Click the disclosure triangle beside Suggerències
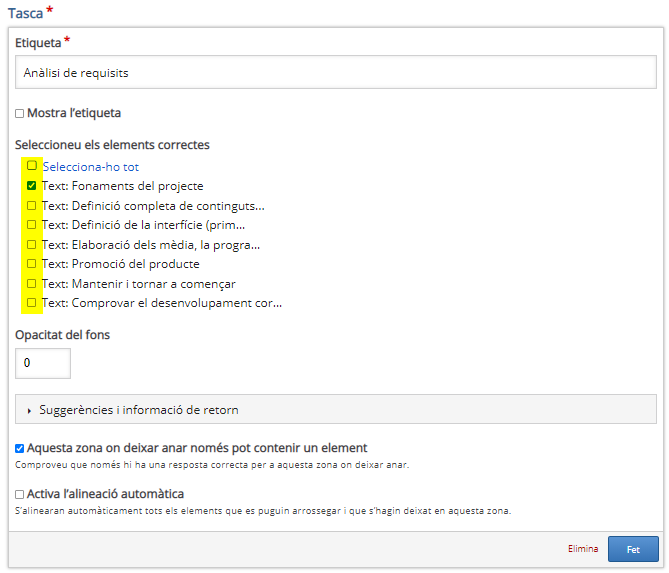Viewport: 669px width, 573px height. [x=29, y=411]
